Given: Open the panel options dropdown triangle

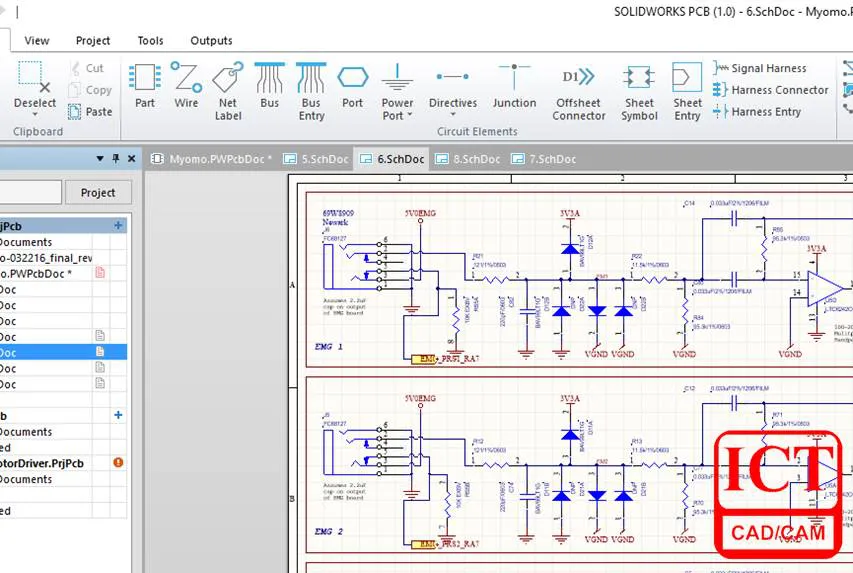Looking at the screenshot, I should pos(100,158).
